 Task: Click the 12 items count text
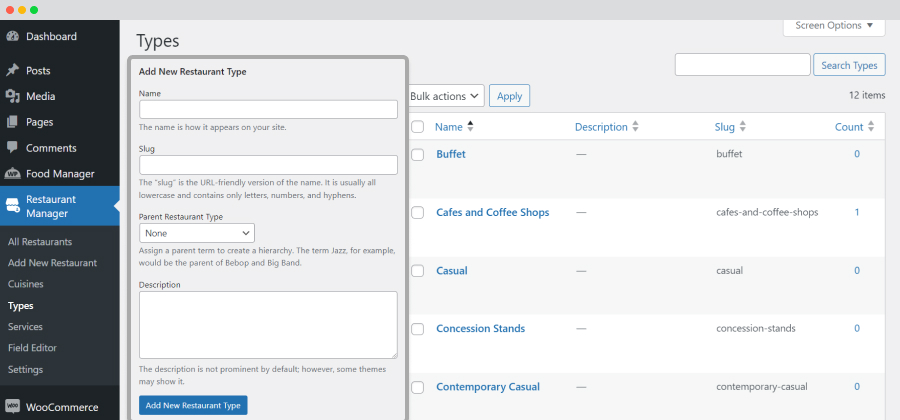click(x=867, y=95)
